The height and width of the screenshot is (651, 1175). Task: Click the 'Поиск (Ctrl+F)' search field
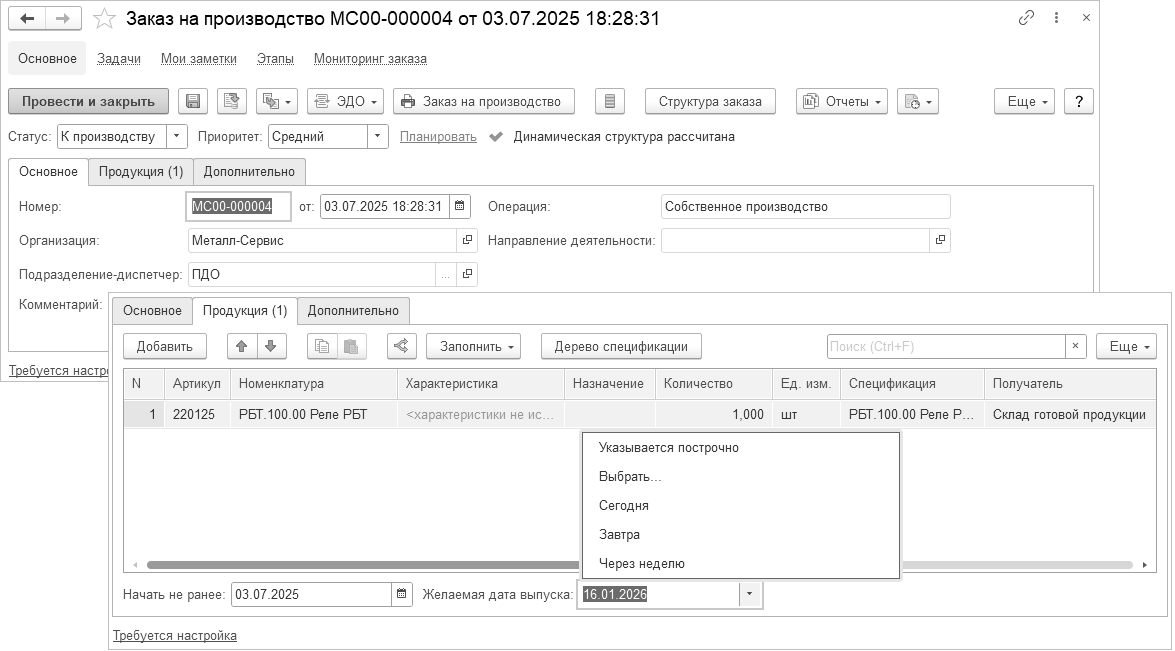pyautogui.click(x=945, y=346)
